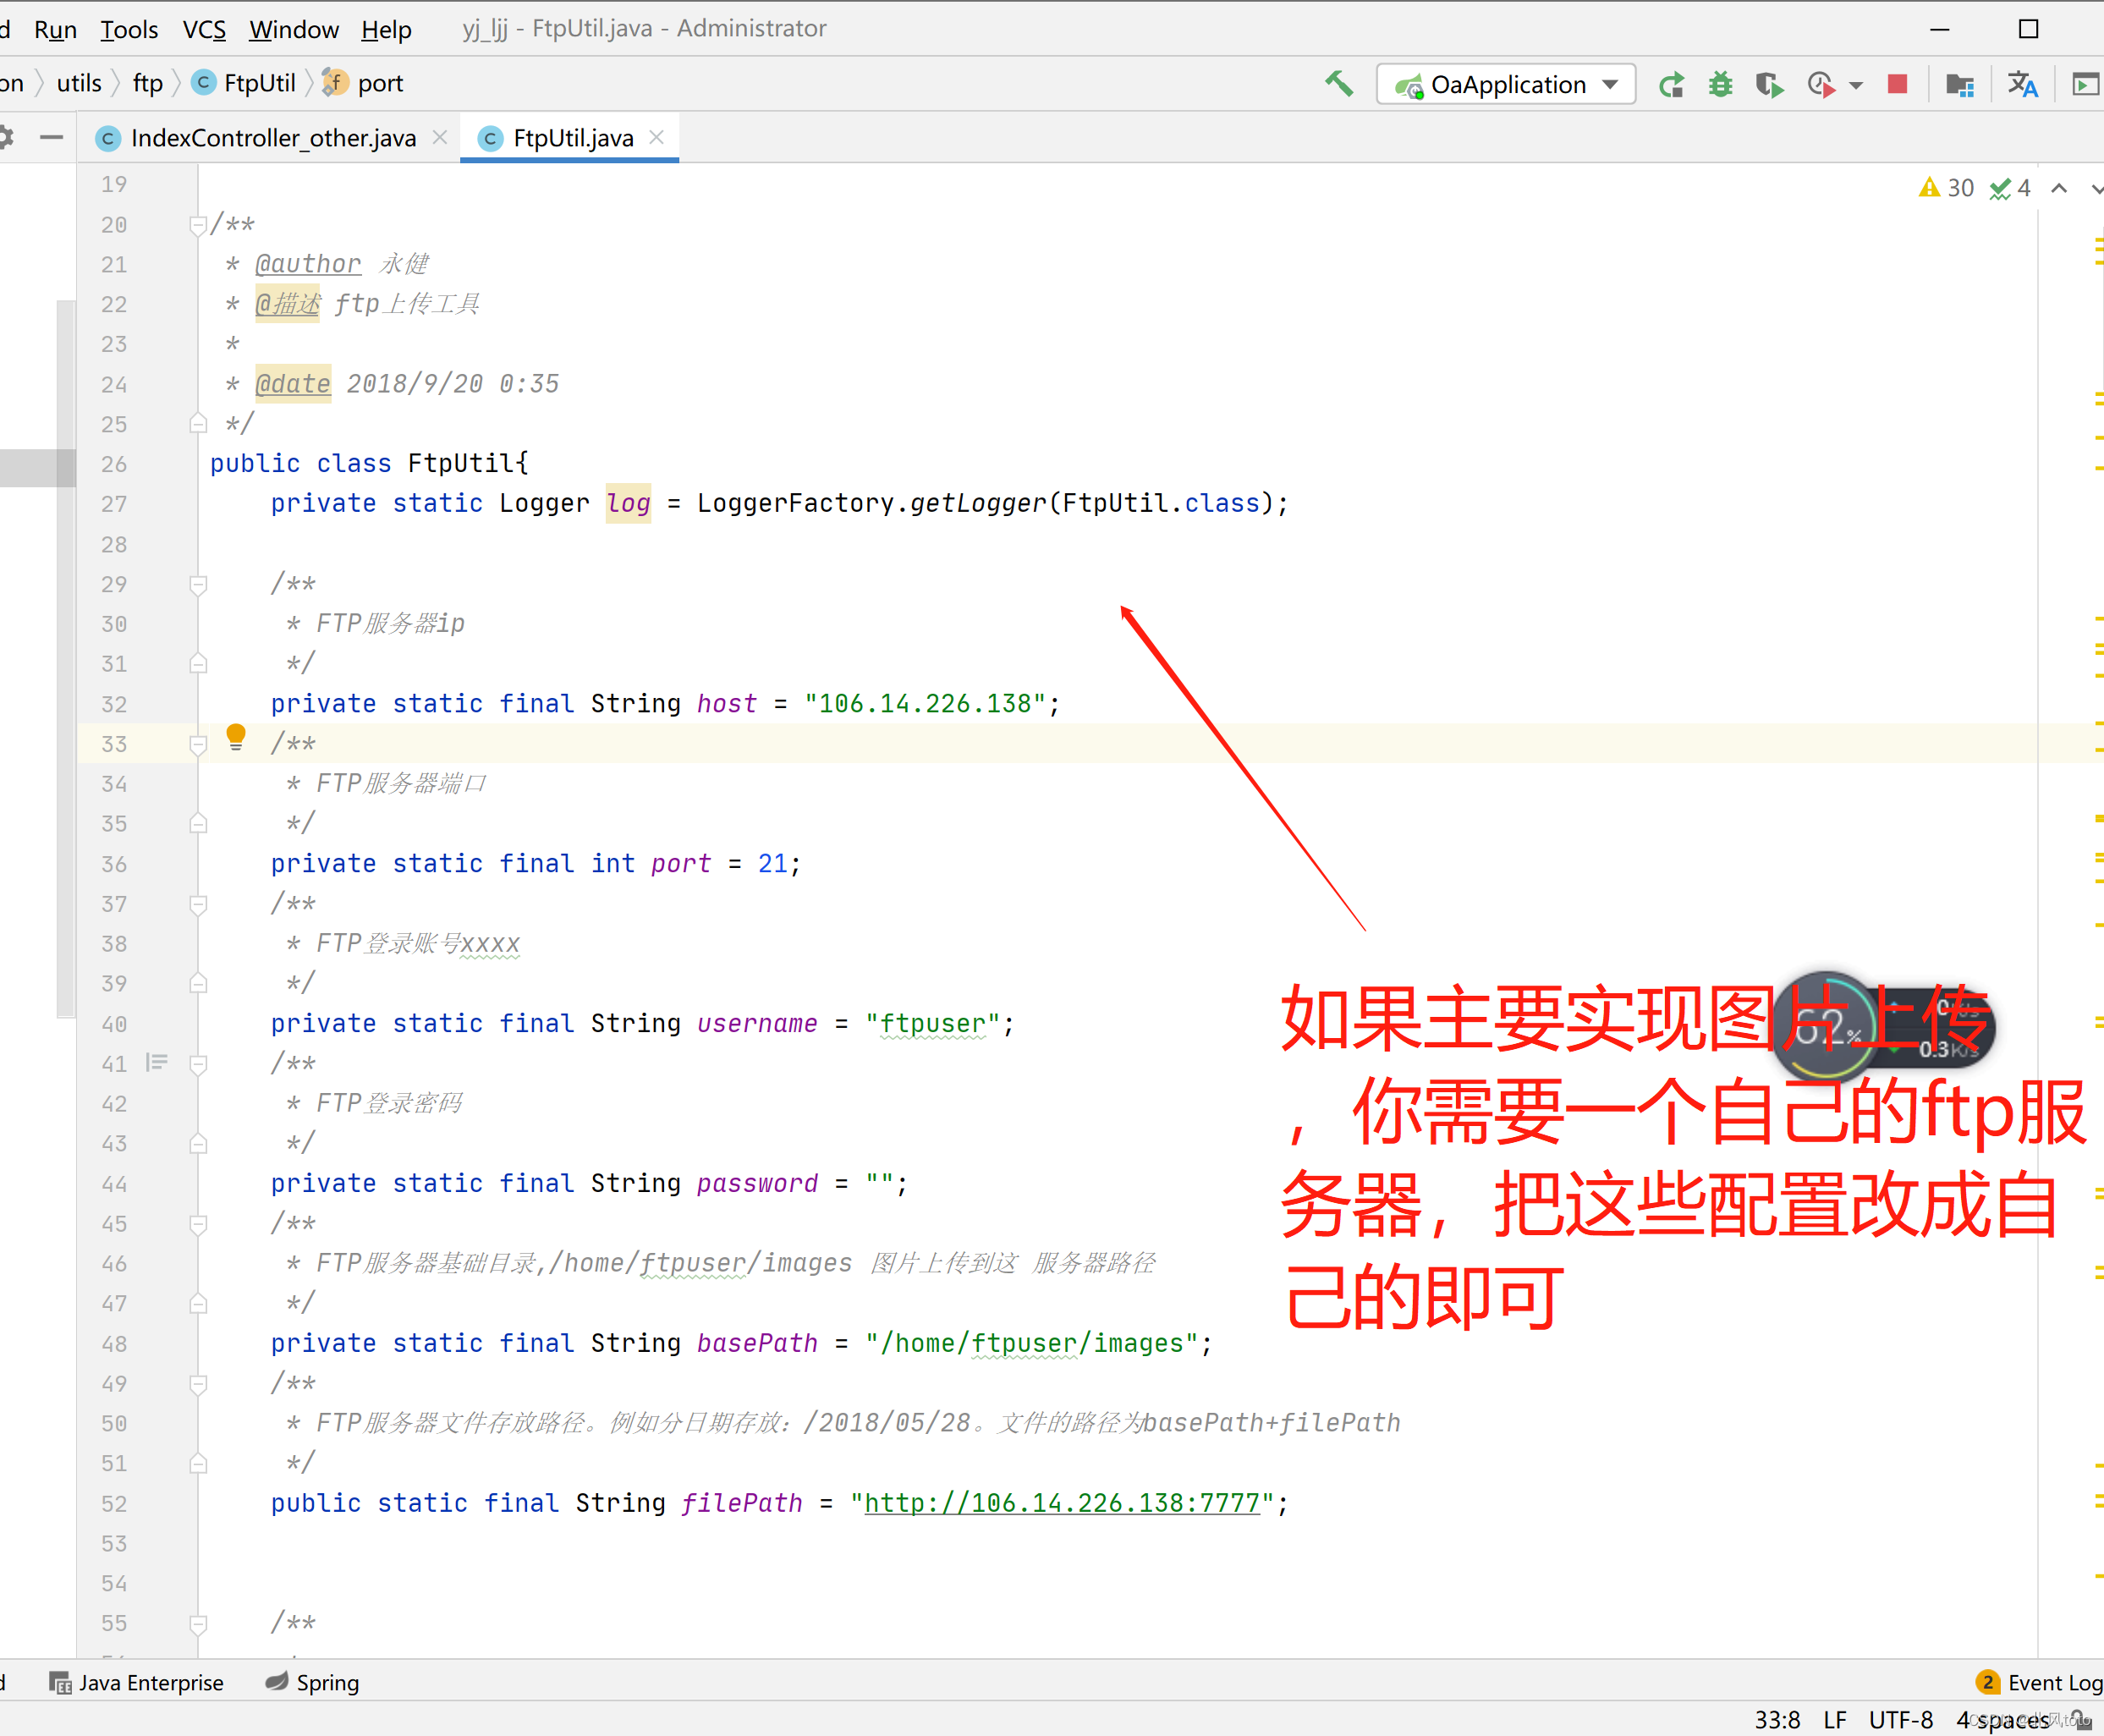Collapse the class Javadoc at line 20

point(198,225)
